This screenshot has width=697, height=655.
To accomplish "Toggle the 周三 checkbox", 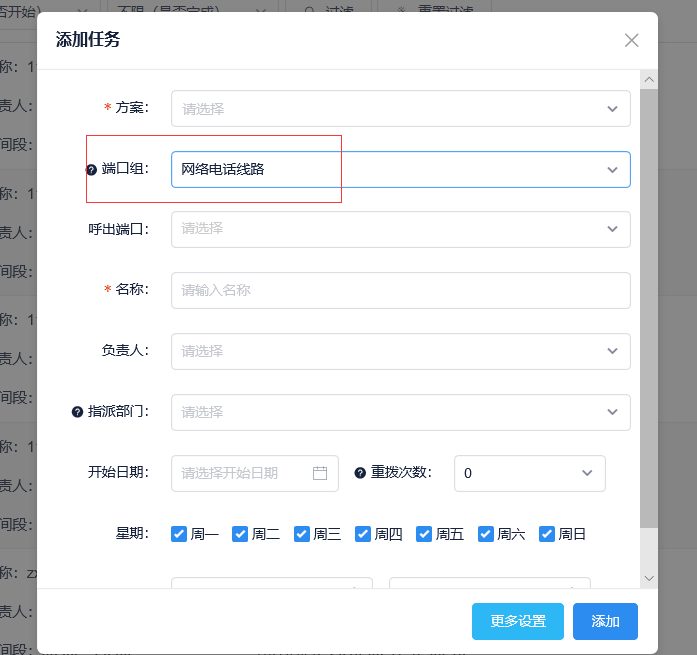I will pyautogui.click(x=301, y=534).
